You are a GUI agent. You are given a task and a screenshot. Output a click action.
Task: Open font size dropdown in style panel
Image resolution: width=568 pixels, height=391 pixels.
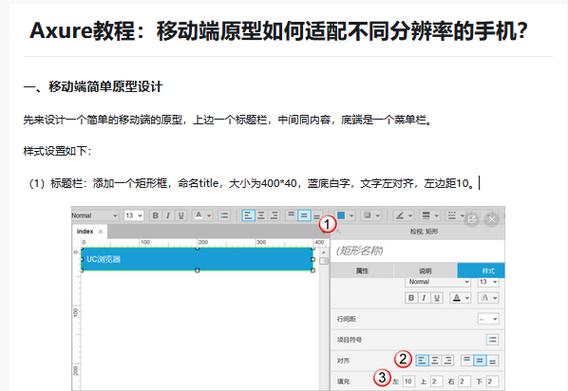(488, 282)
